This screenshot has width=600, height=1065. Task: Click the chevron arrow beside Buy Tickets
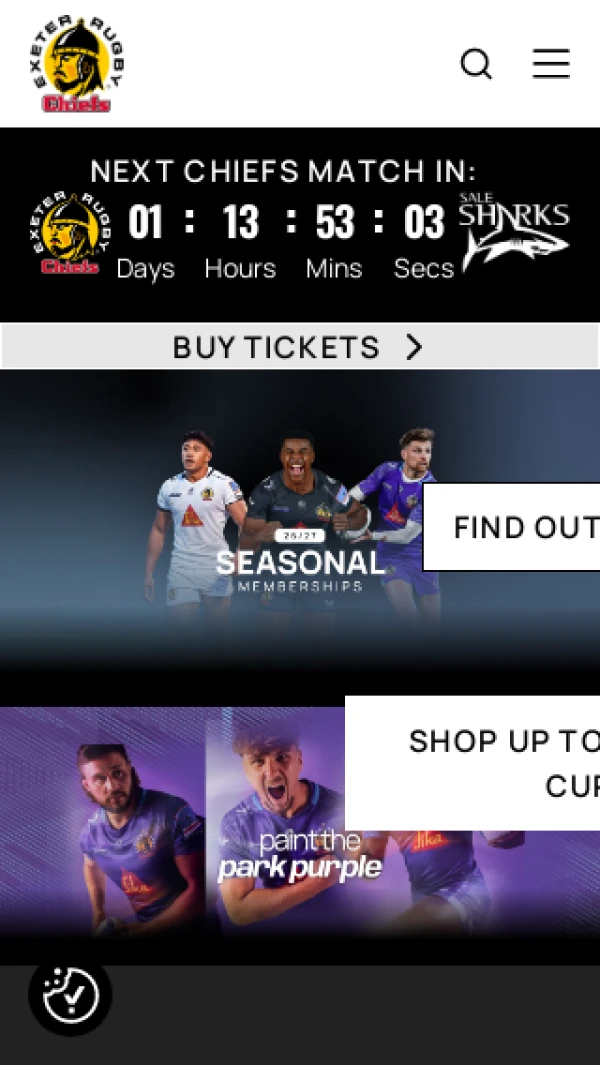(x=414, y=347)
